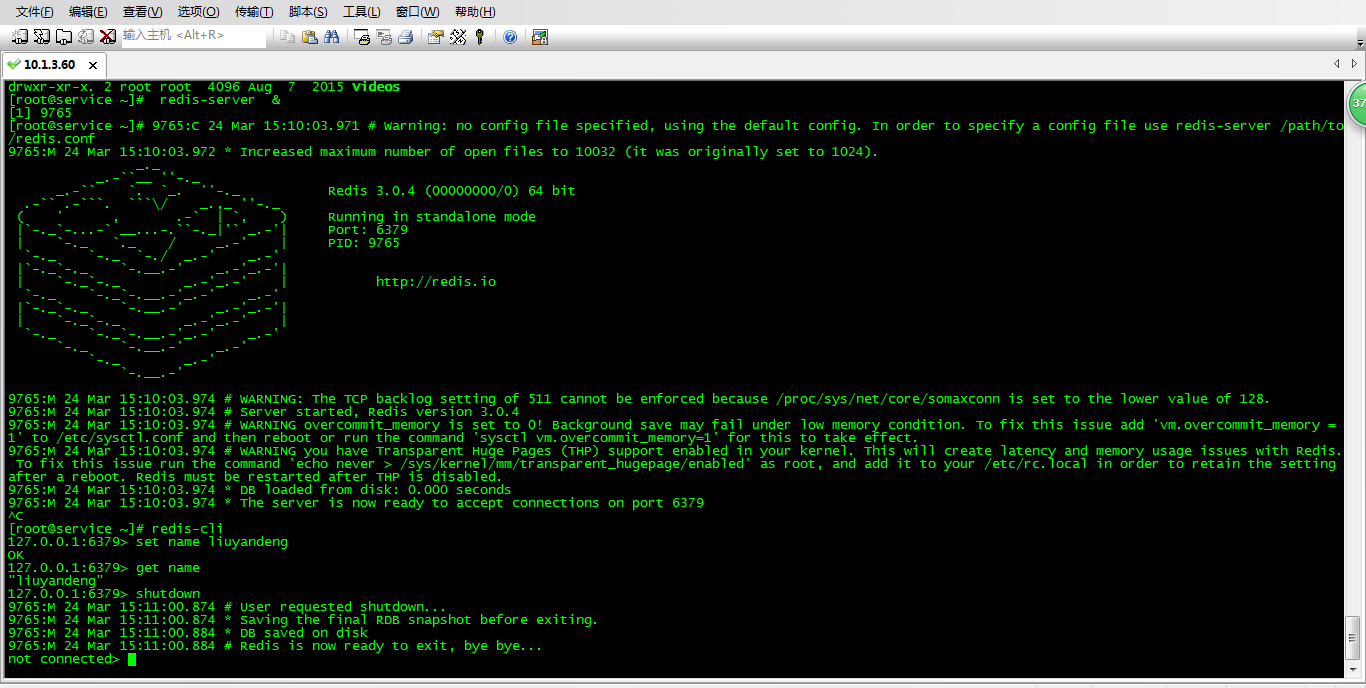Image resolution: width=1366 pixels, height=688 pixels.
Task: Click the green 37 badge at right edge
Action: tap(1357, 104)
